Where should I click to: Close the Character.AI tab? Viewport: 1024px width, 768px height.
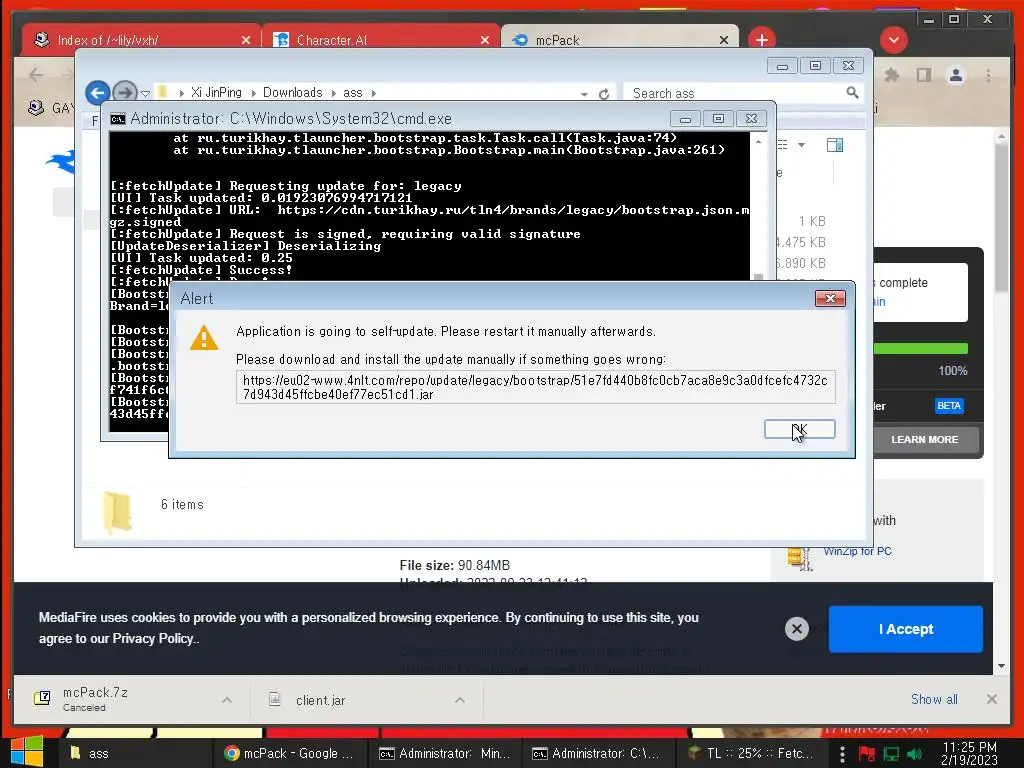point(485,40)
